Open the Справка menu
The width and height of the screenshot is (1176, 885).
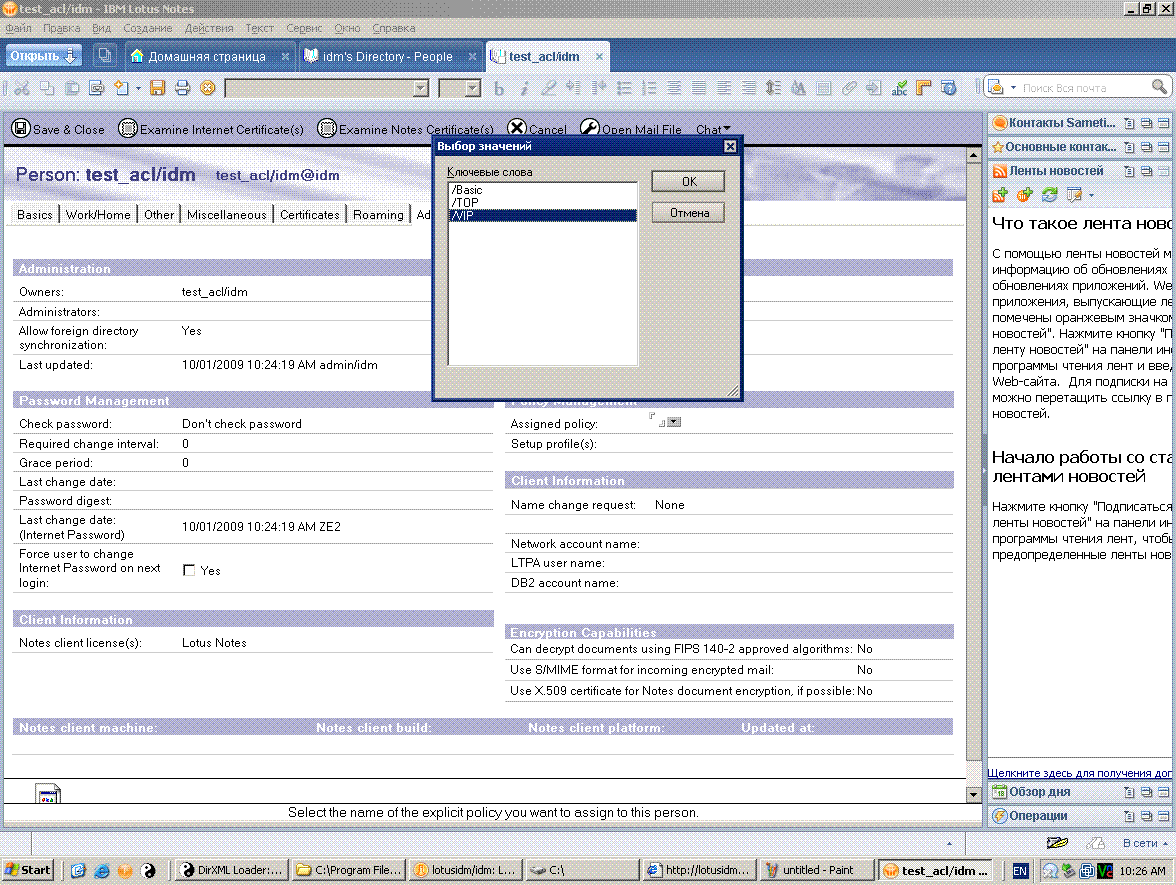[394, 28]
